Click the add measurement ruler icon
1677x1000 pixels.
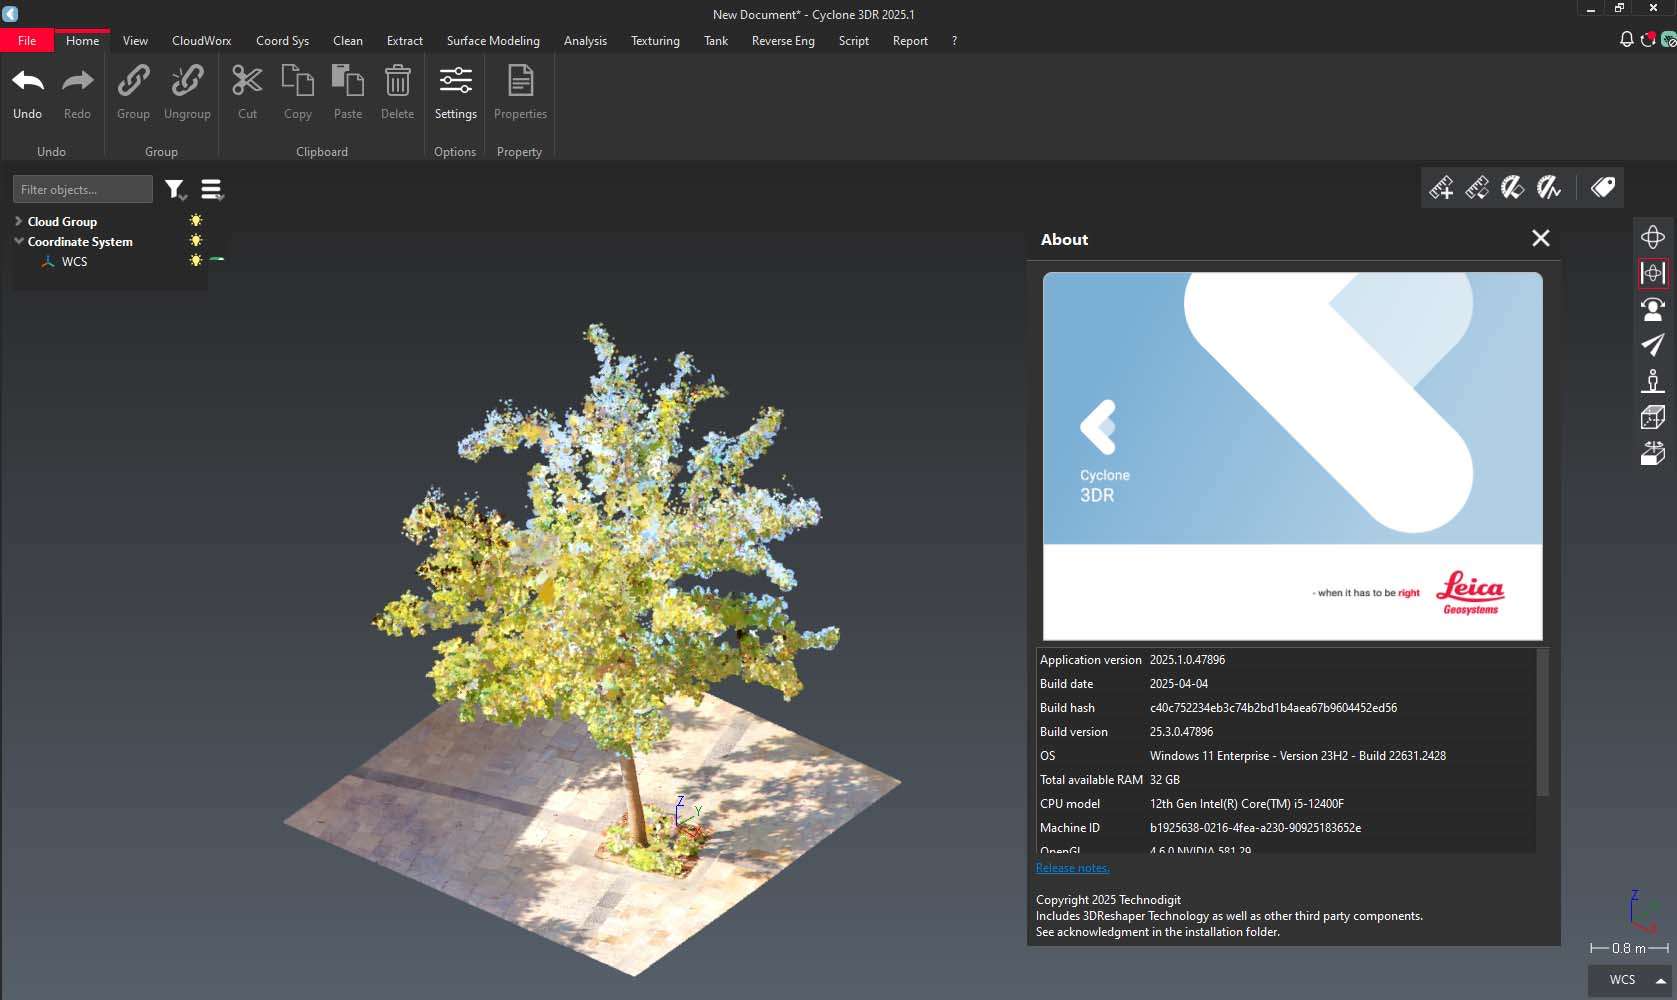click(x=1441, y=188)
